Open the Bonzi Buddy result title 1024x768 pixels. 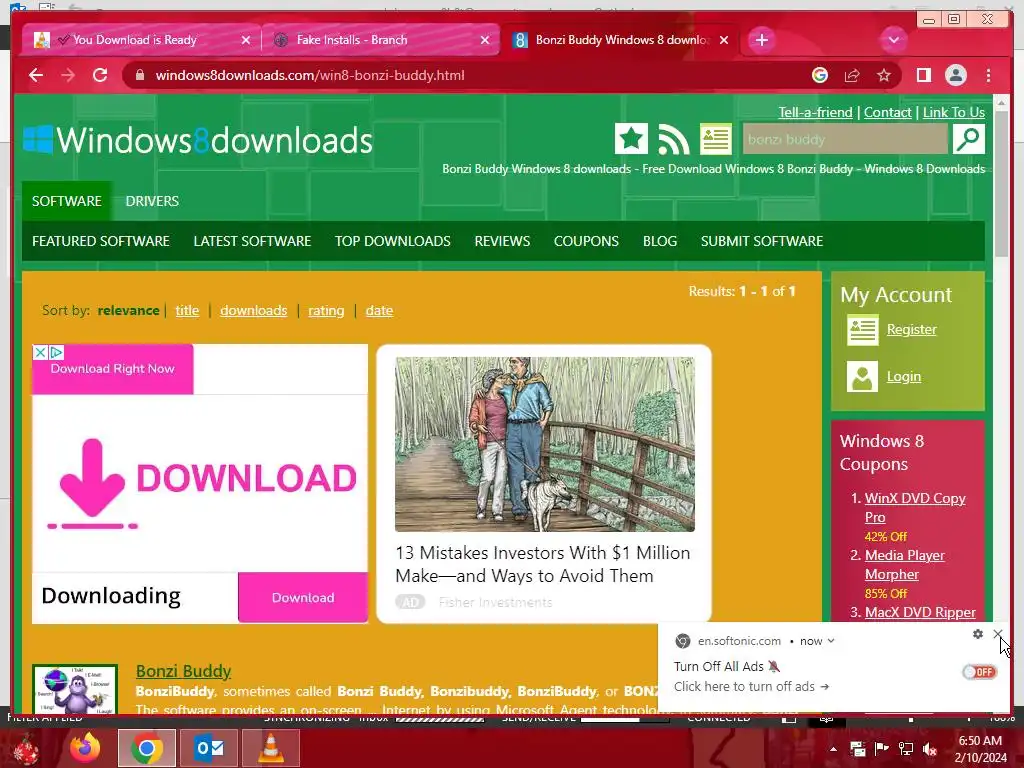[x=184, y=671]
